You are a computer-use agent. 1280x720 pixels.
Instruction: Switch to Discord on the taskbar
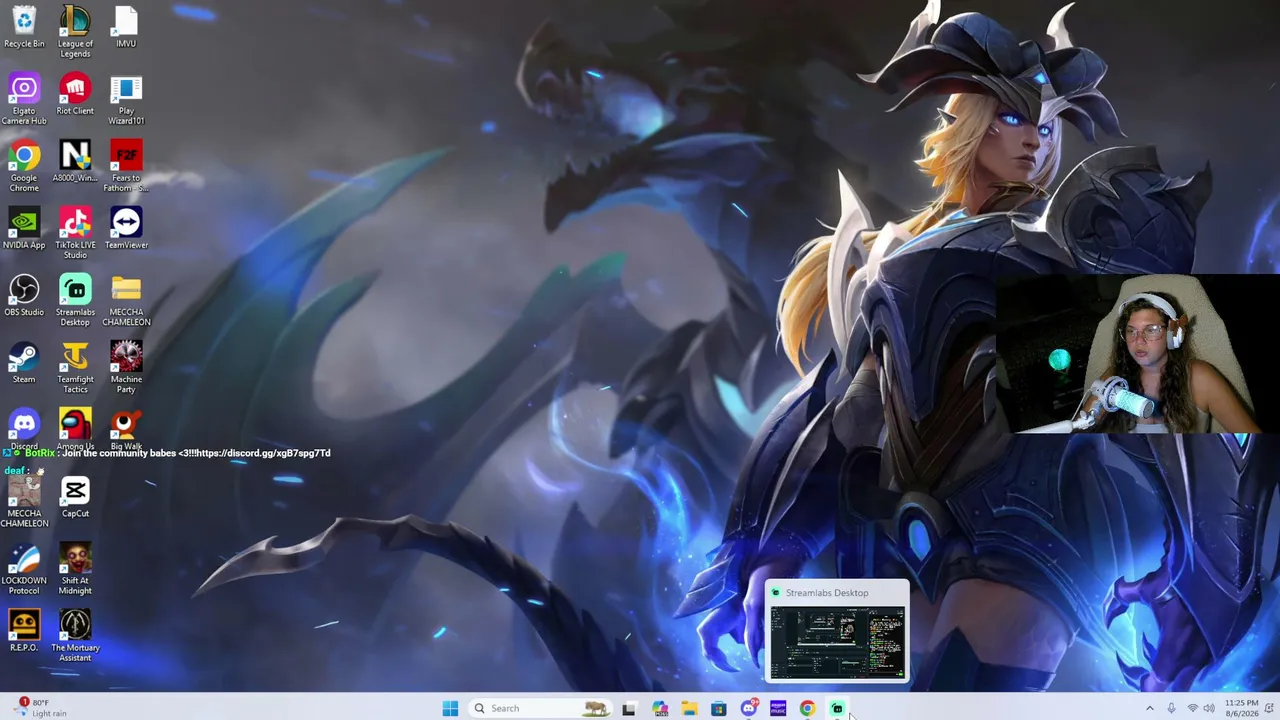point(748,708)
